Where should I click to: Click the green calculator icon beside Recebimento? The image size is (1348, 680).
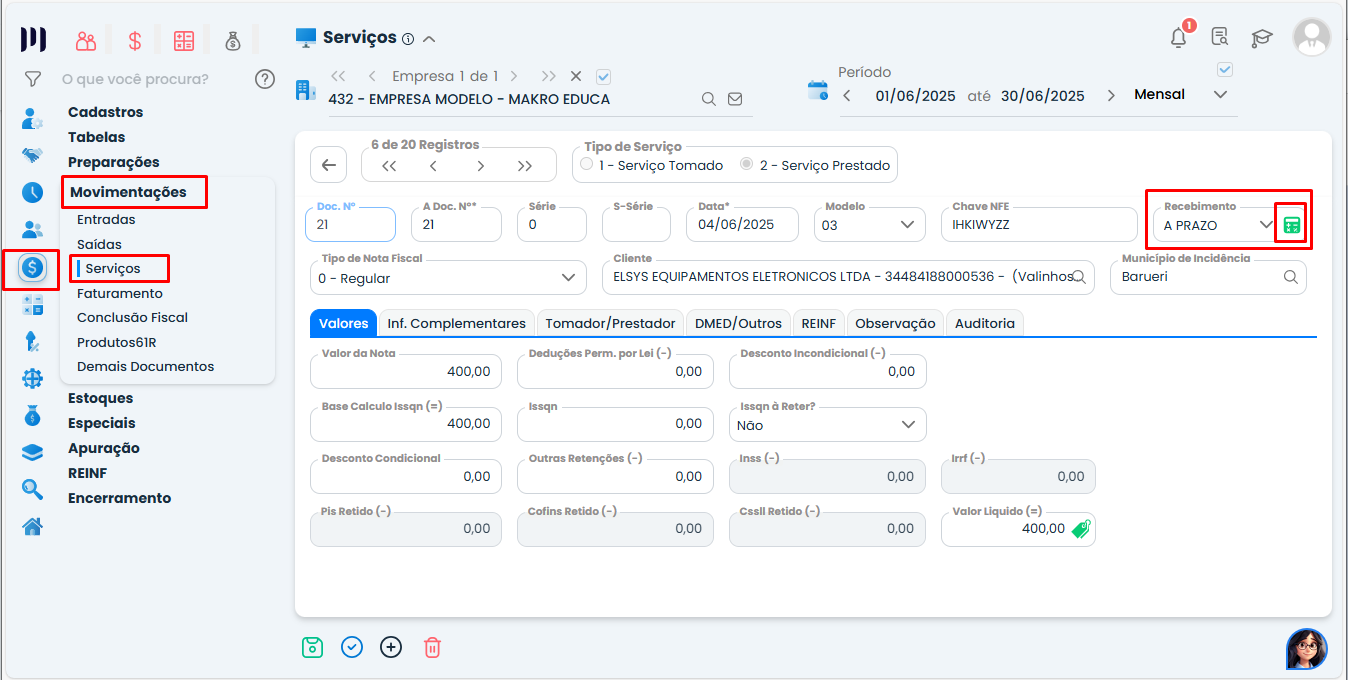tap(1292, 225)
